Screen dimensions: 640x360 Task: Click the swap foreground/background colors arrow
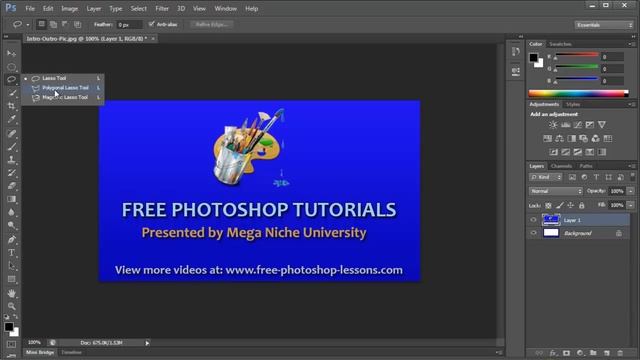[16, 317]
